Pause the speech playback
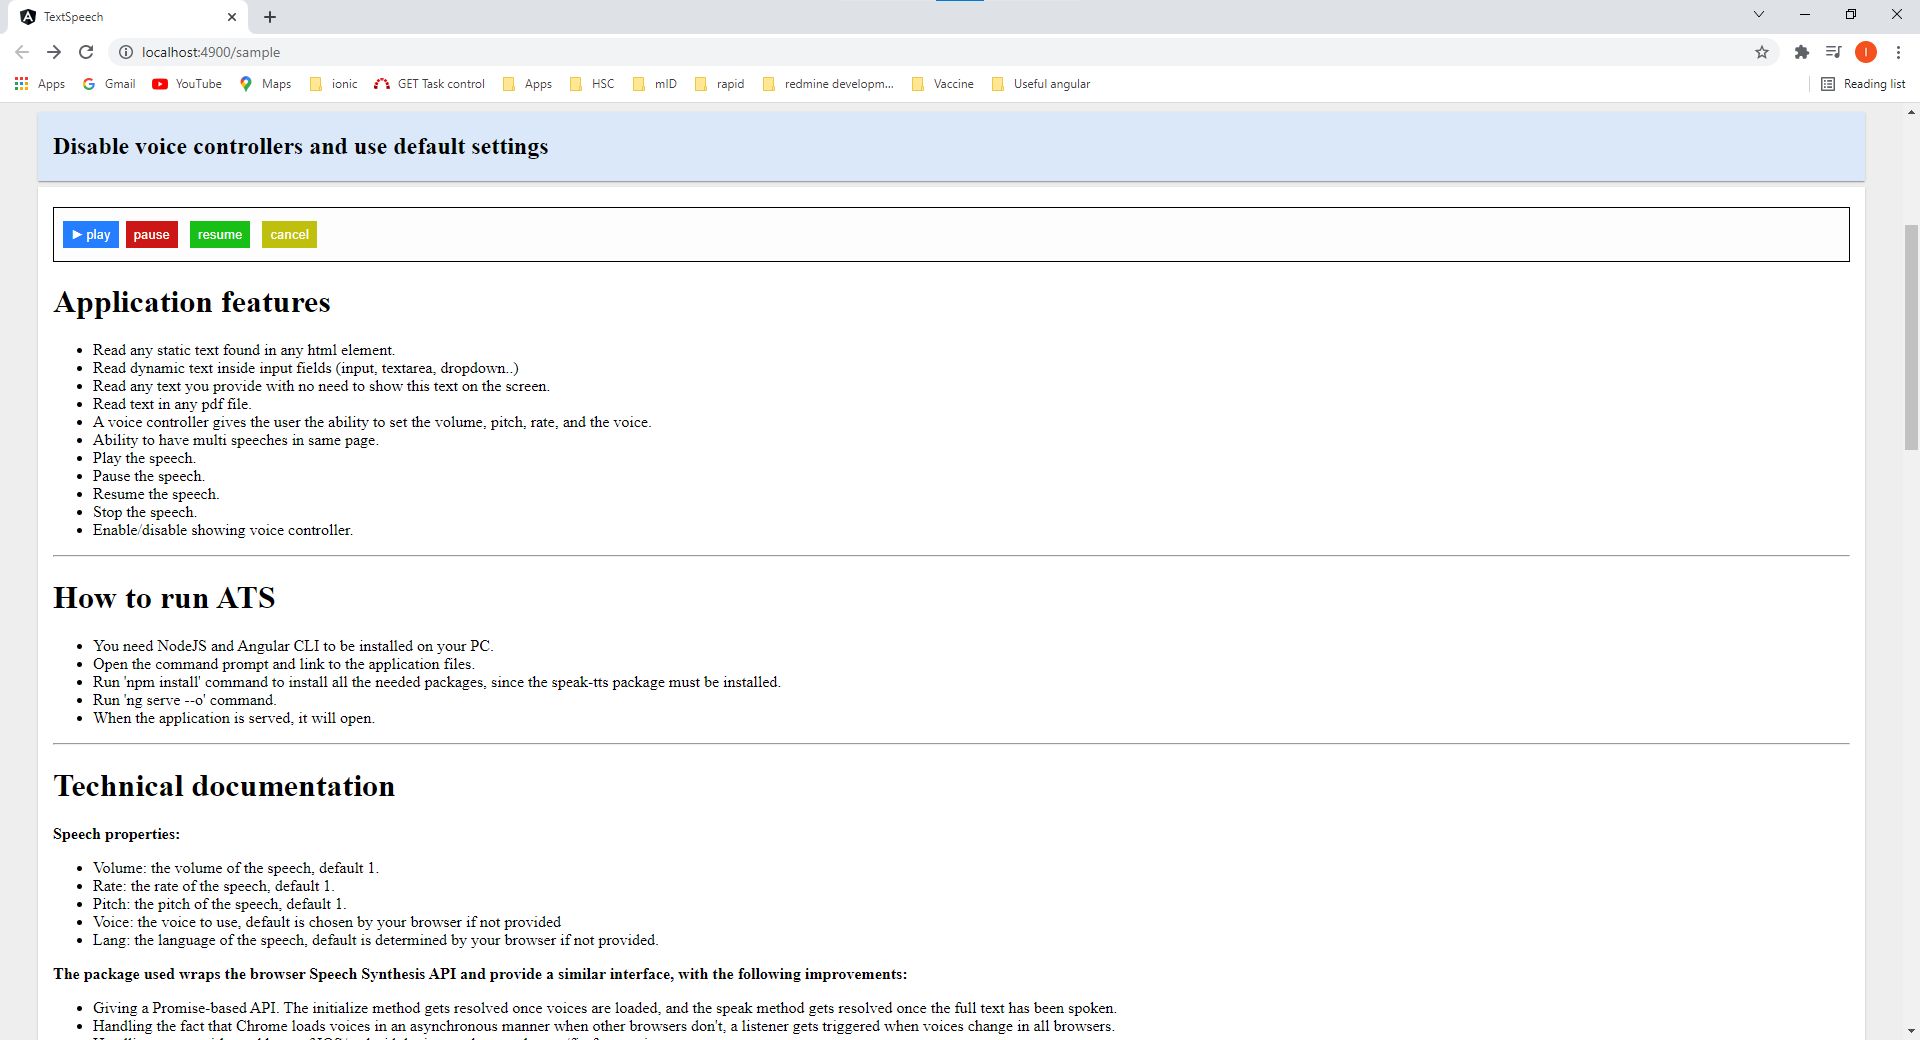 click(x=152, y=235)
